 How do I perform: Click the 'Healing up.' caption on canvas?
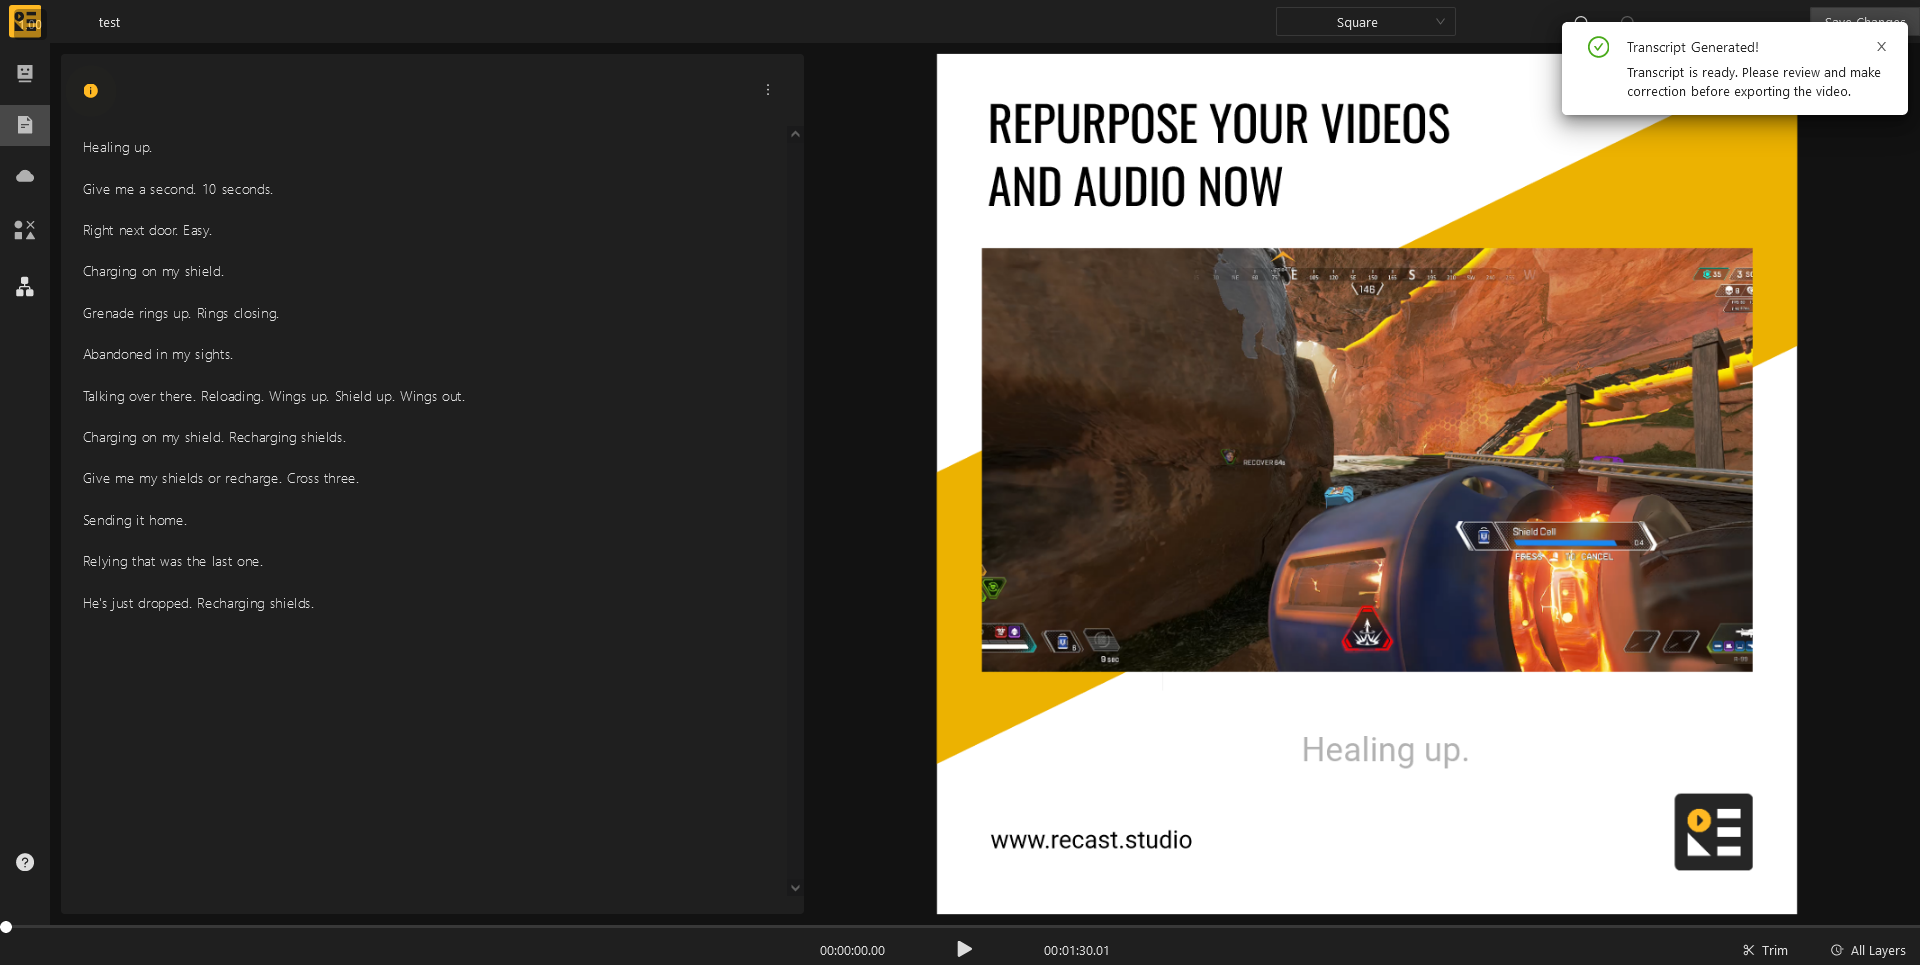click(x=1385, y=750)
